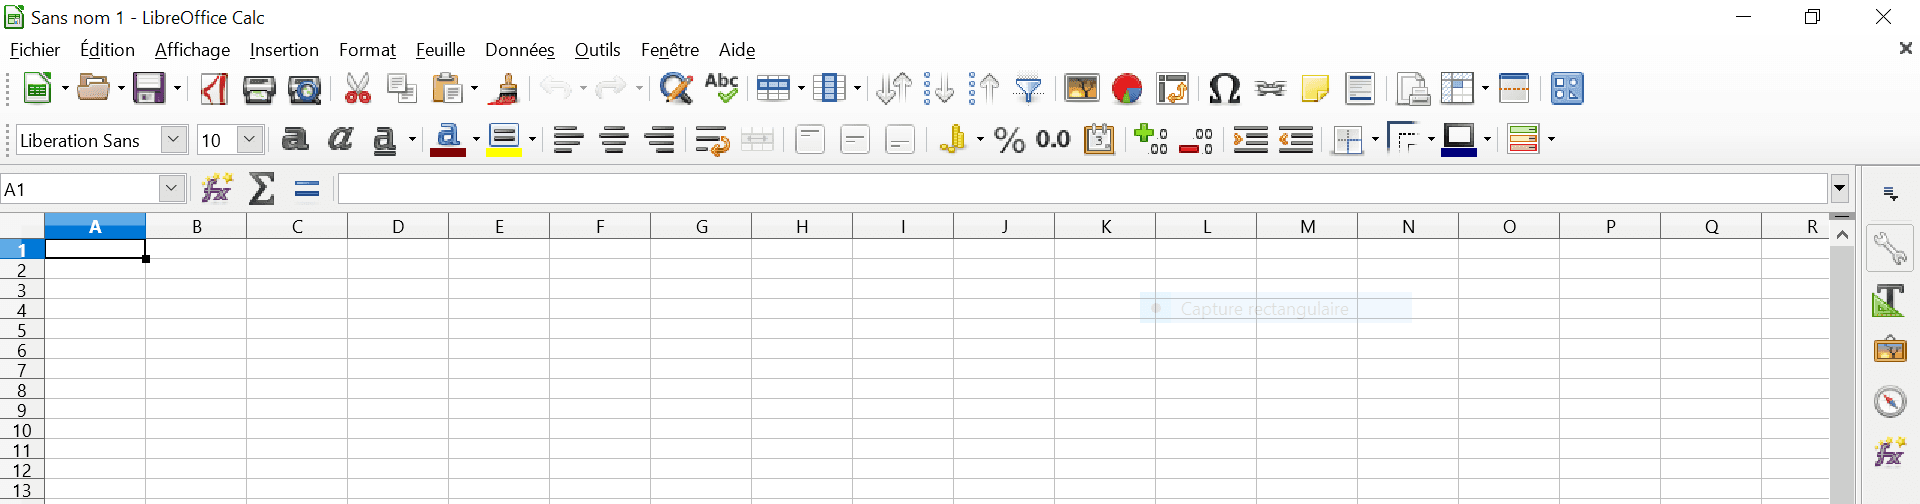Open sidebar Navigator compass icon
The image size is (1920, 504).
pyautogui.click(x=1890, y=402)
